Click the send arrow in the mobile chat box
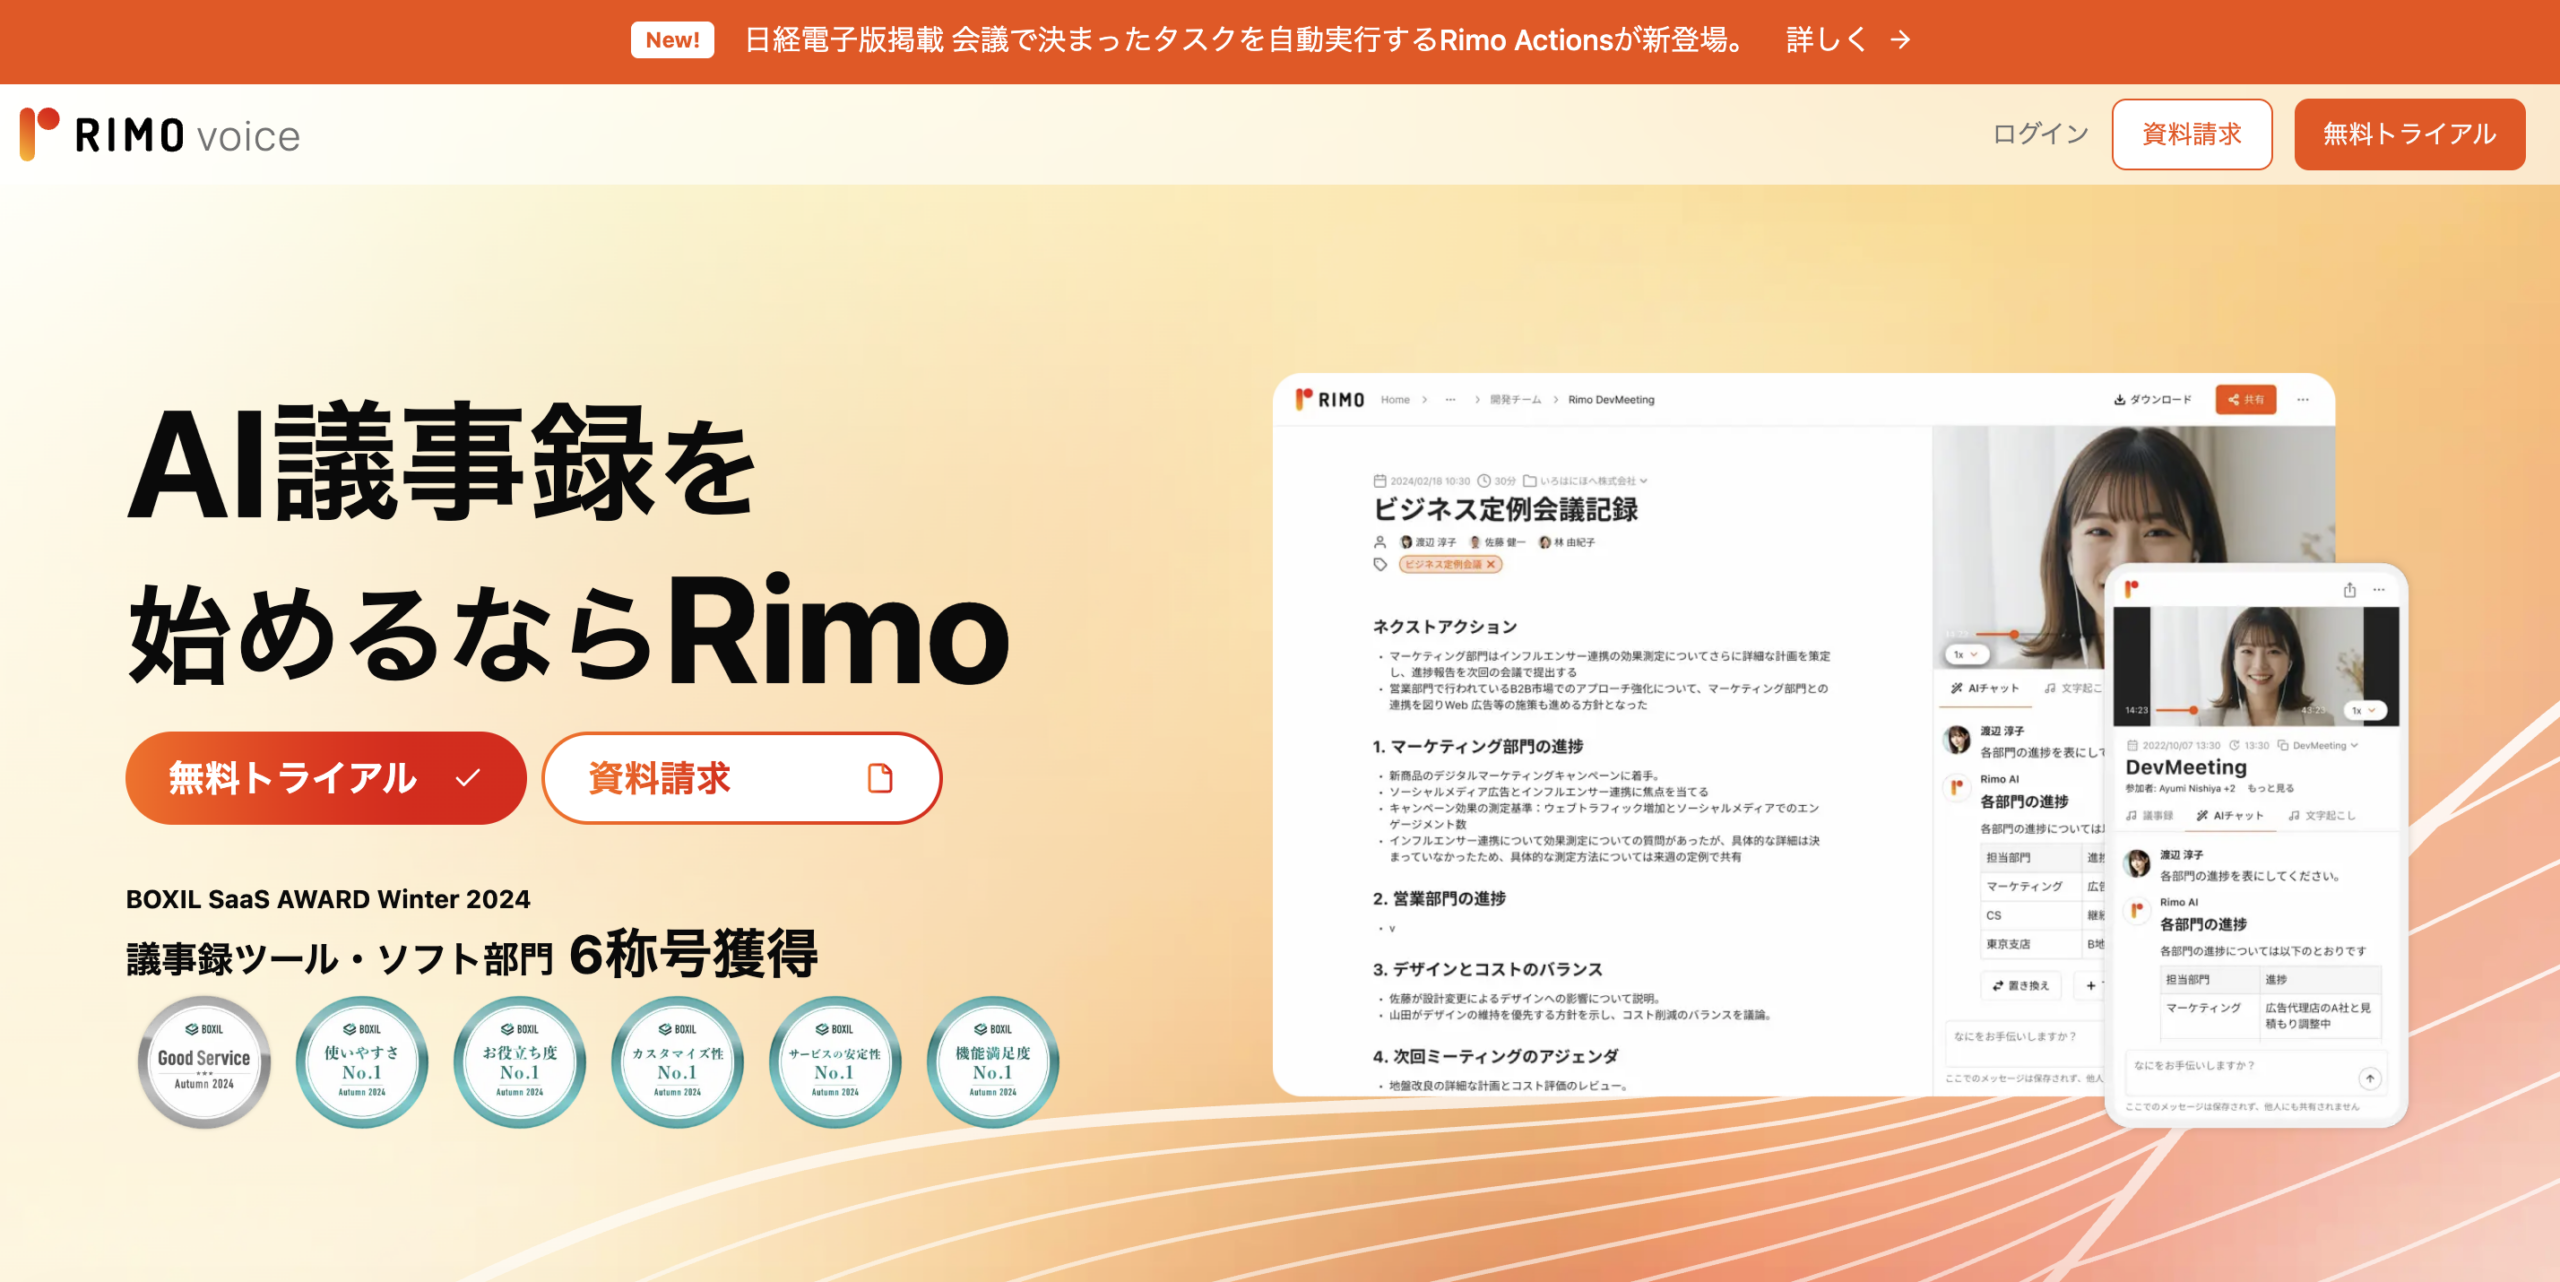The width and height of the screenshot is (2560, 1282). click(2370, 1078)
